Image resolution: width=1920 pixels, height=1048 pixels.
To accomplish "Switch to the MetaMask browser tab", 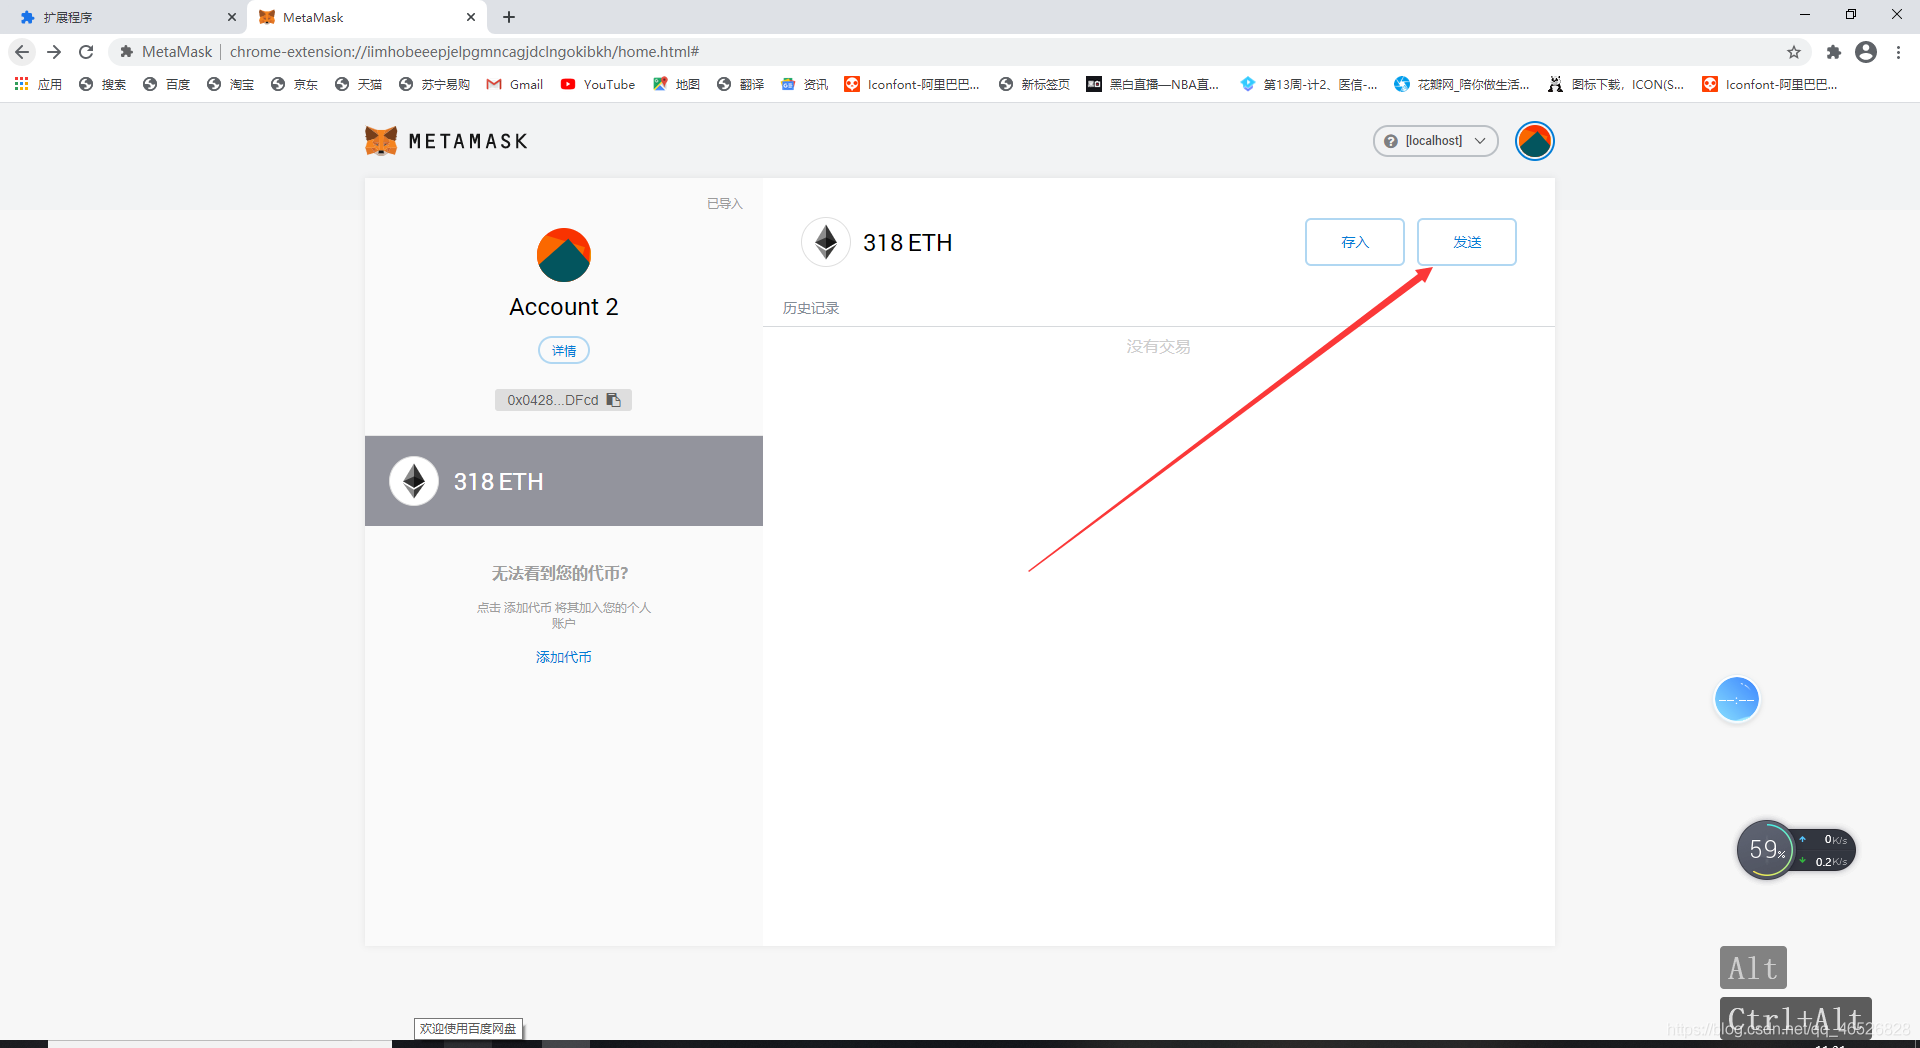I will (367, 17).
